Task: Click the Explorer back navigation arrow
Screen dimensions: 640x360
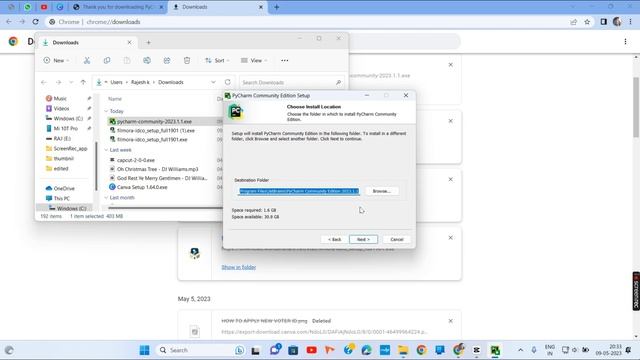Action: (x=44, y=82)
